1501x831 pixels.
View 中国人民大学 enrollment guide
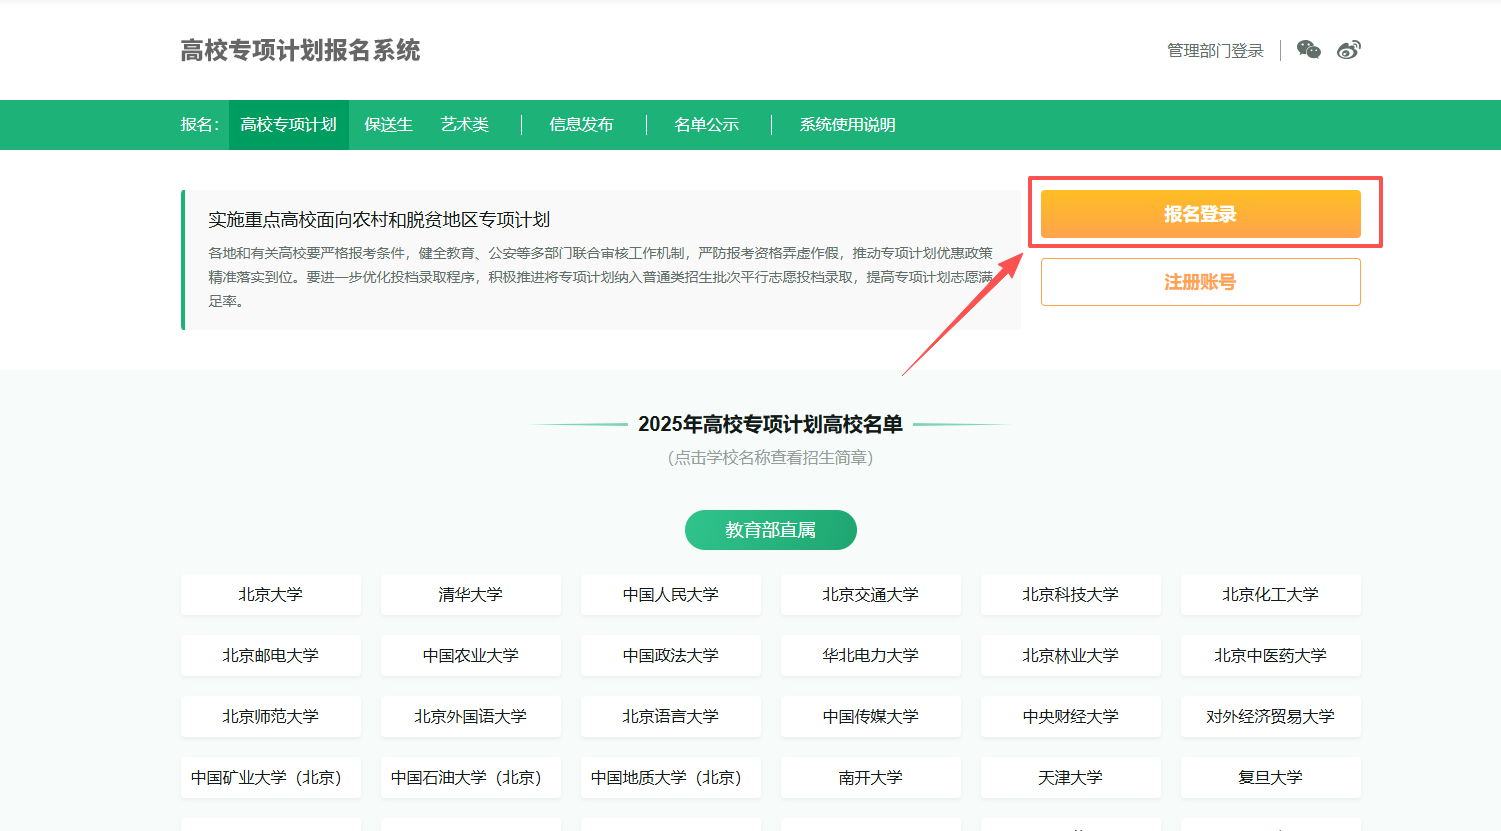670,595
